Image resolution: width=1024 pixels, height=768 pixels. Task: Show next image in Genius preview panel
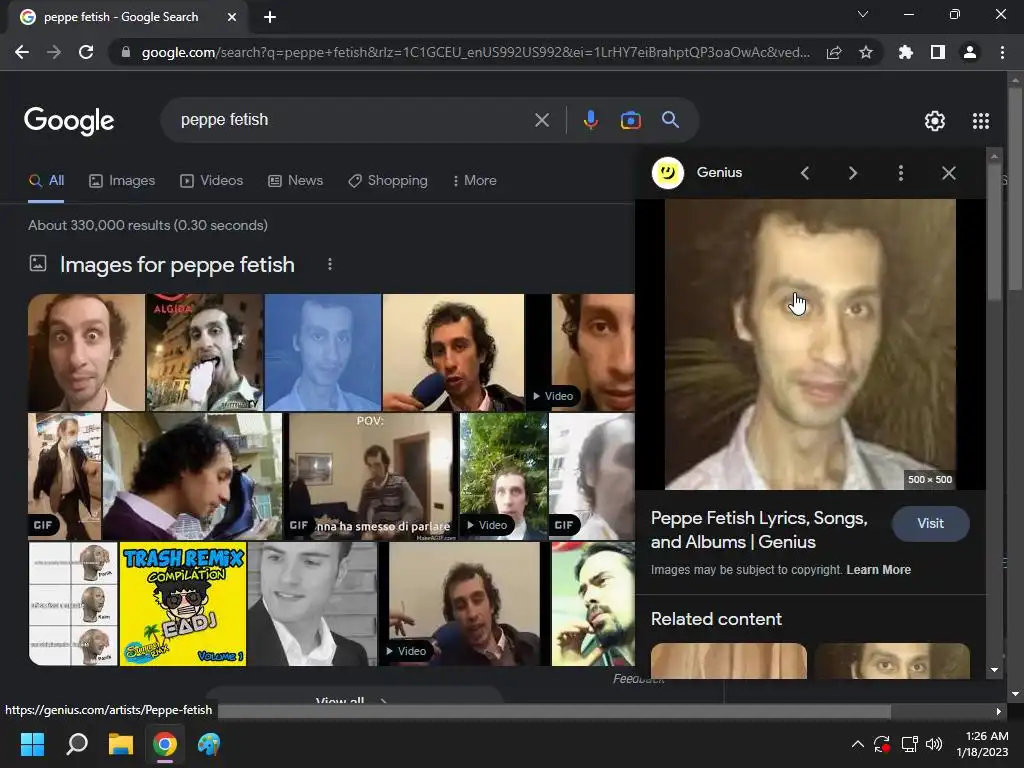pos(852,173)
